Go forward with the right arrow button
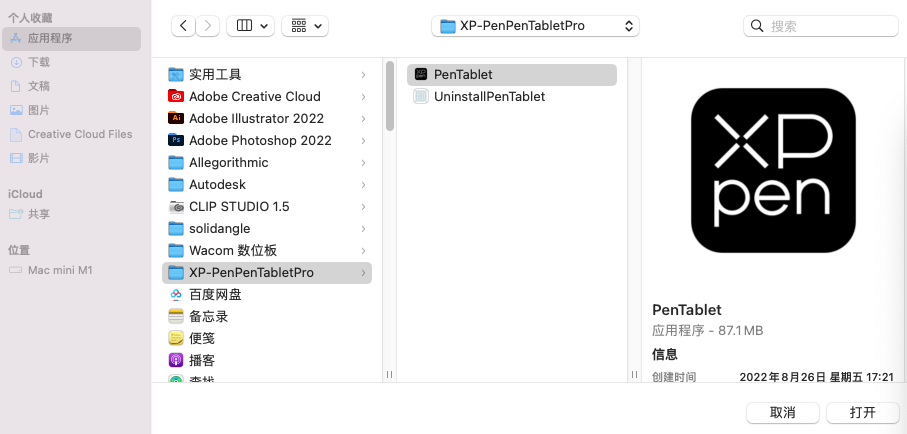This screenshot has height=434, width=907. 208,26
